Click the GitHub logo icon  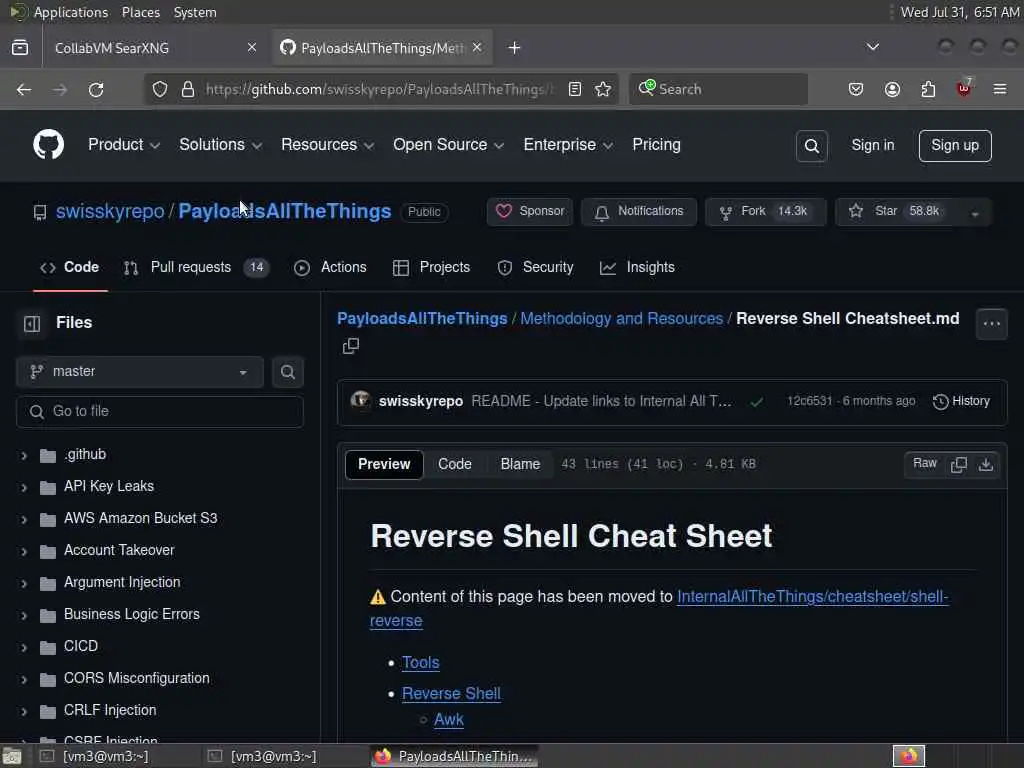tap(48, 144)
